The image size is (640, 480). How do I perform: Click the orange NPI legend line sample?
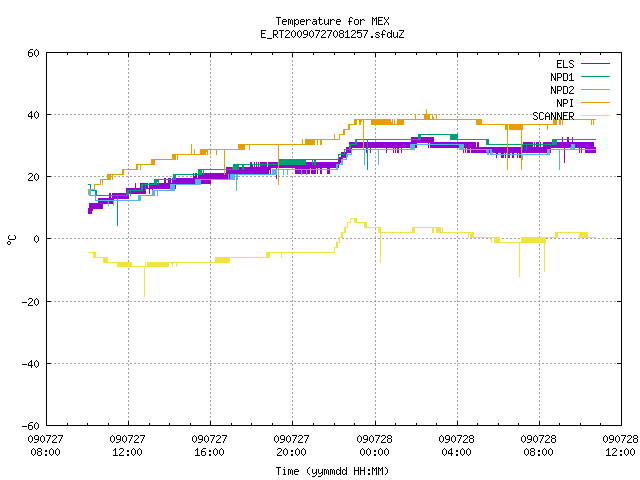tap(595, 102)
